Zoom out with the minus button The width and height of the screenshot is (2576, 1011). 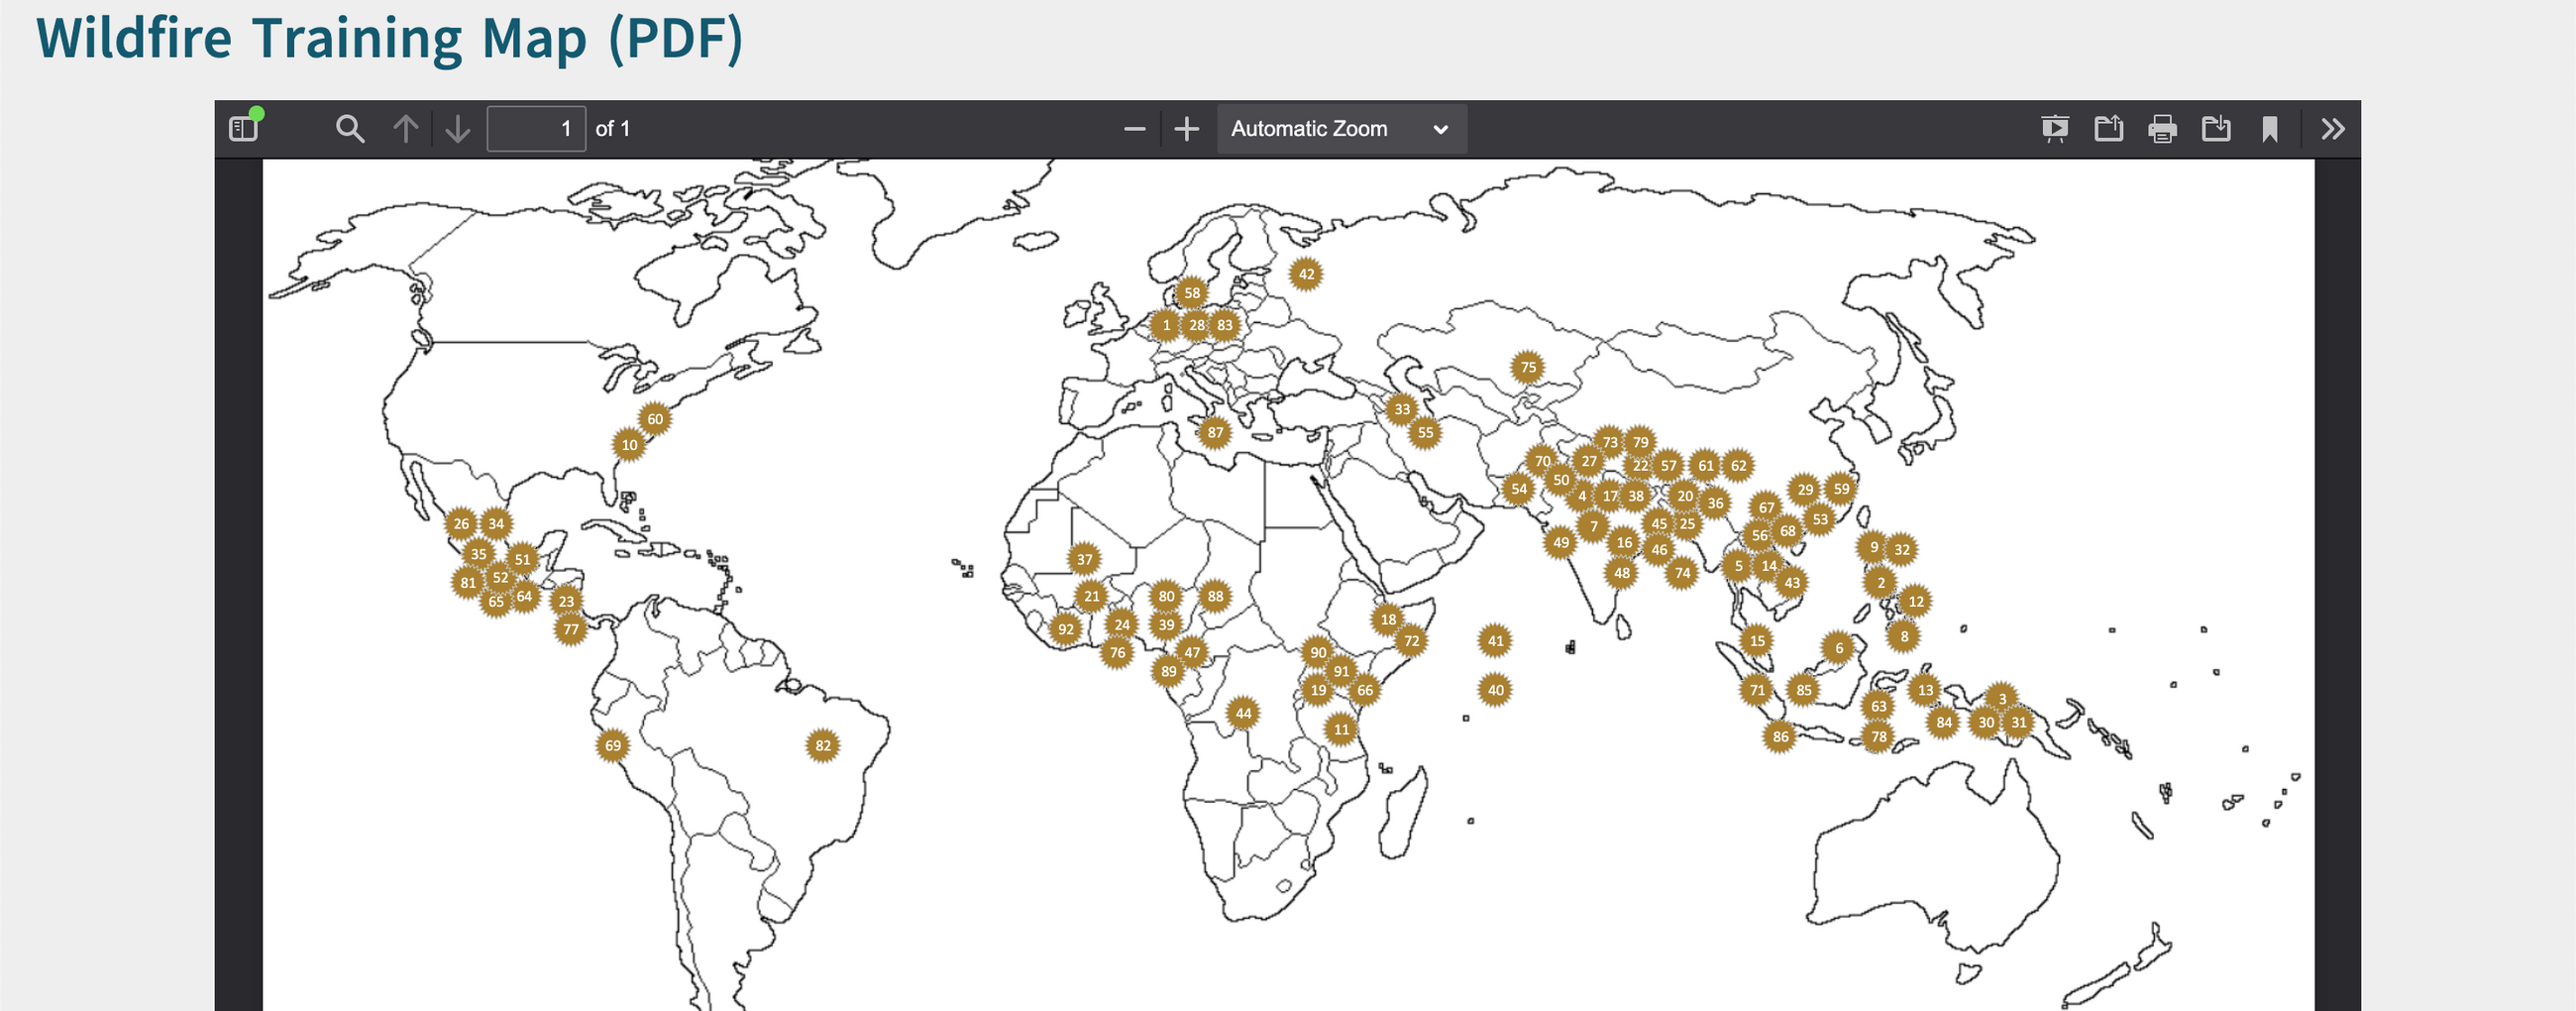pos(1134,129)
